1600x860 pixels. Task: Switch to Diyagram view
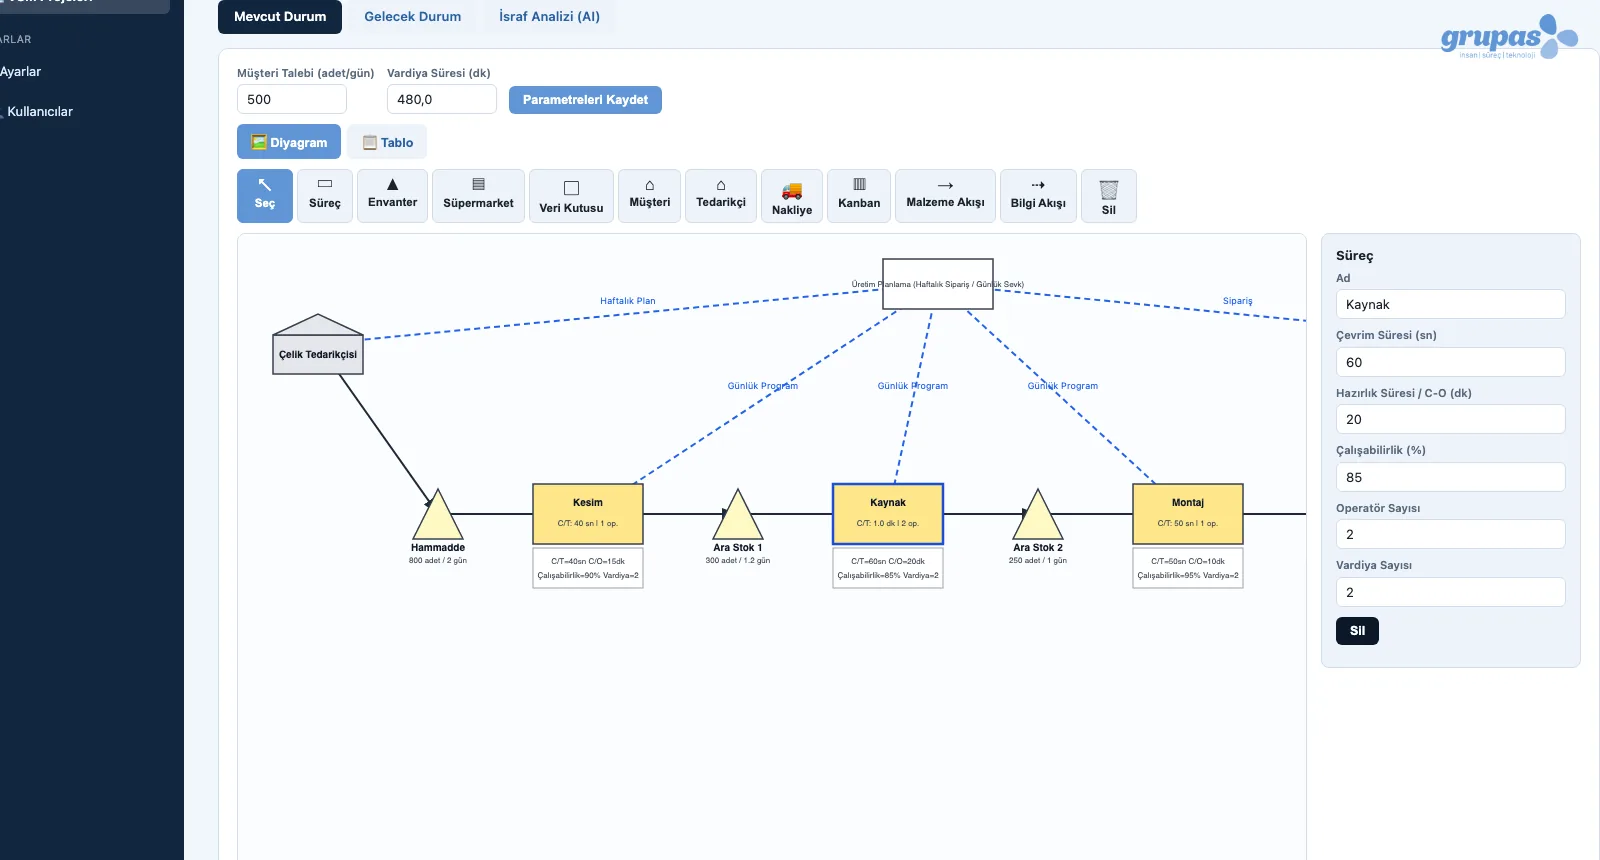[289, 142]
